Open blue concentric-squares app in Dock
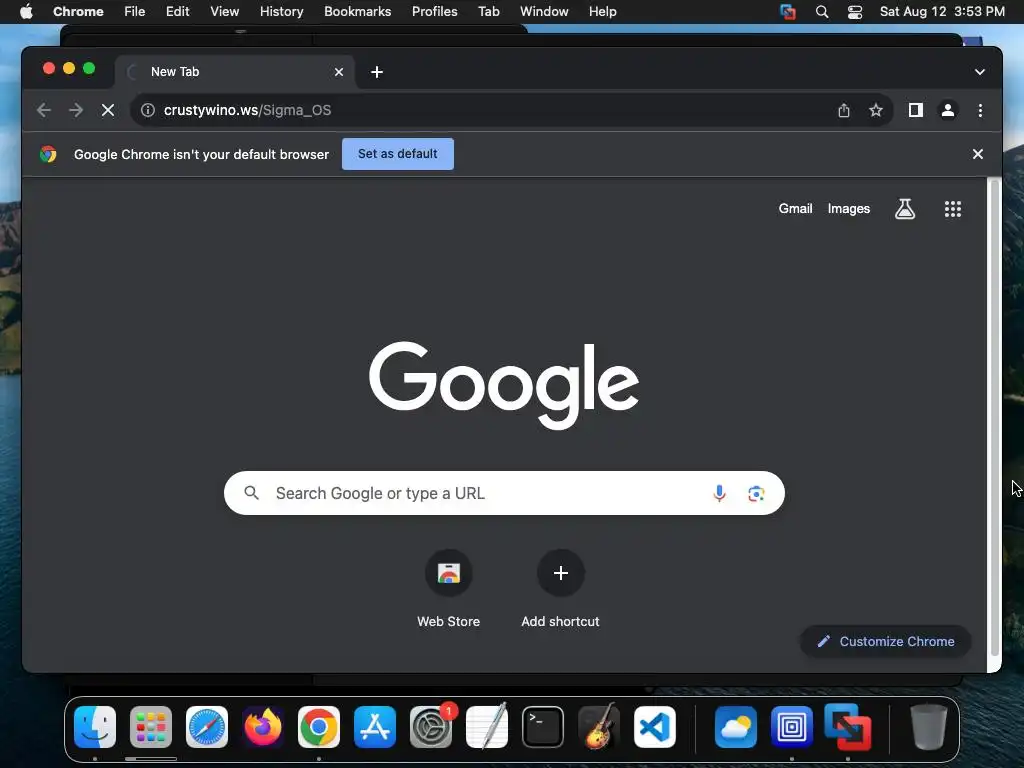 pyautogui.click(x=792, y=727)
